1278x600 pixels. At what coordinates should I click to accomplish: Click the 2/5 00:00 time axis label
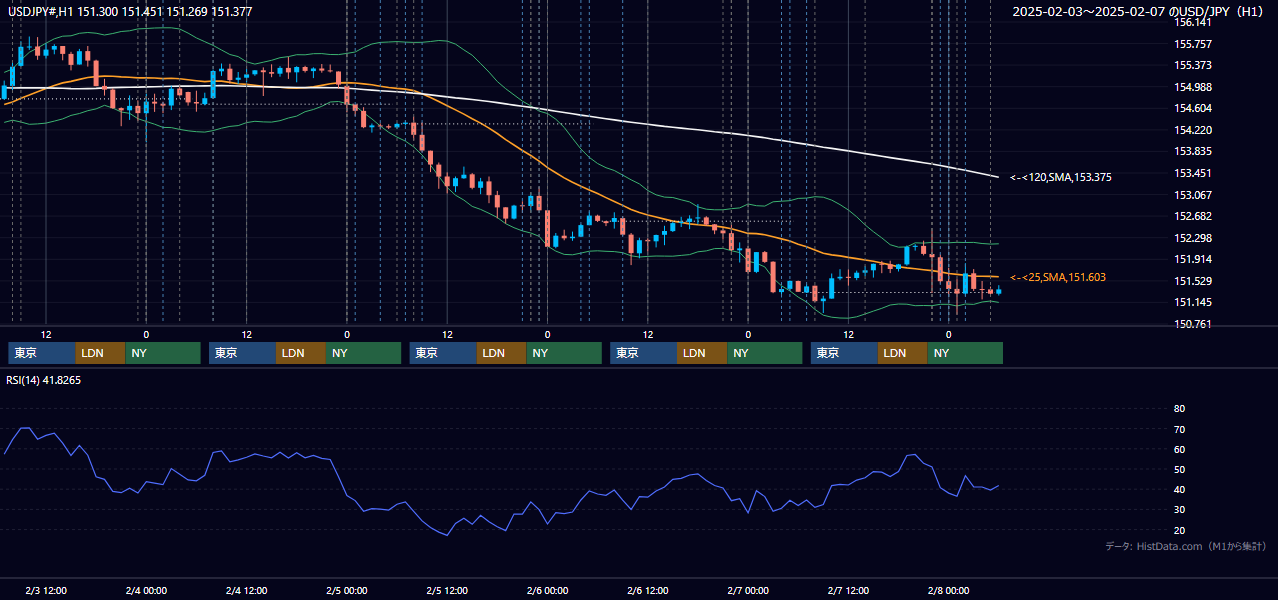click(x=347, y=591)
